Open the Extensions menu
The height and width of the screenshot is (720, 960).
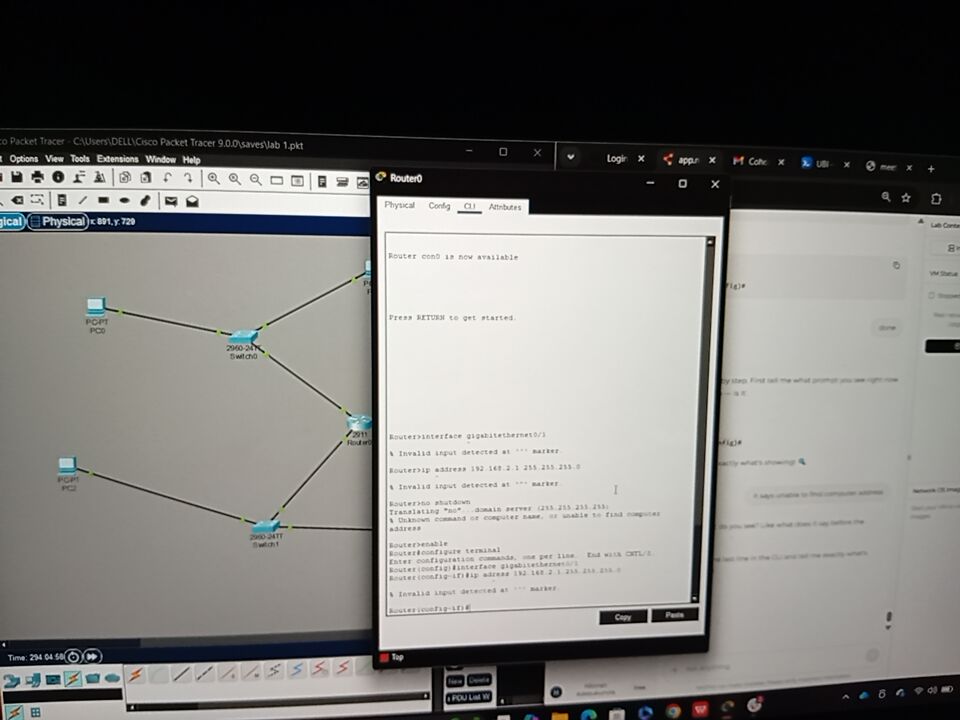(x=118, y=159)
